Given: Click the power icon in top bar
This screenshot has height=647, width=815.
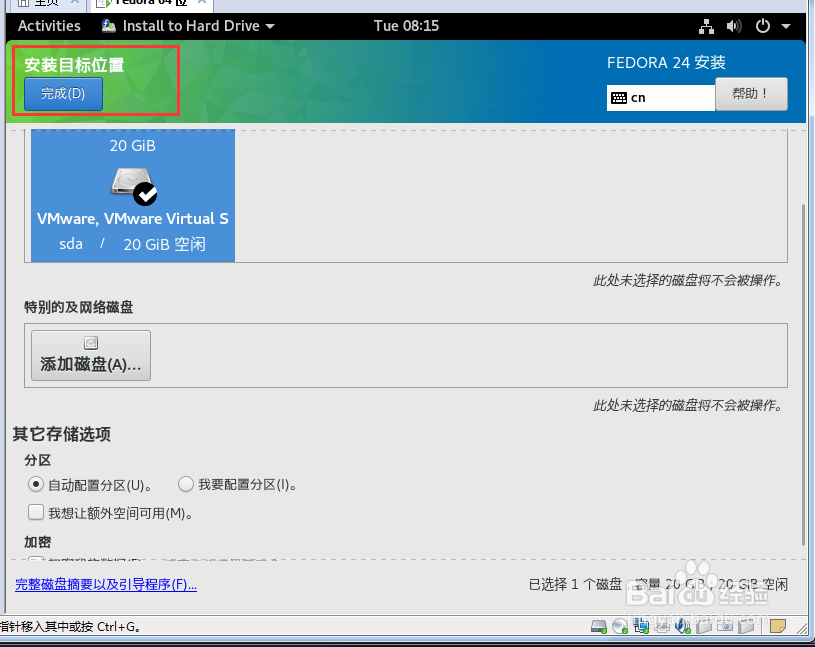Looking at the screenshot, I should pyautogui.click(x=763, y=26).
